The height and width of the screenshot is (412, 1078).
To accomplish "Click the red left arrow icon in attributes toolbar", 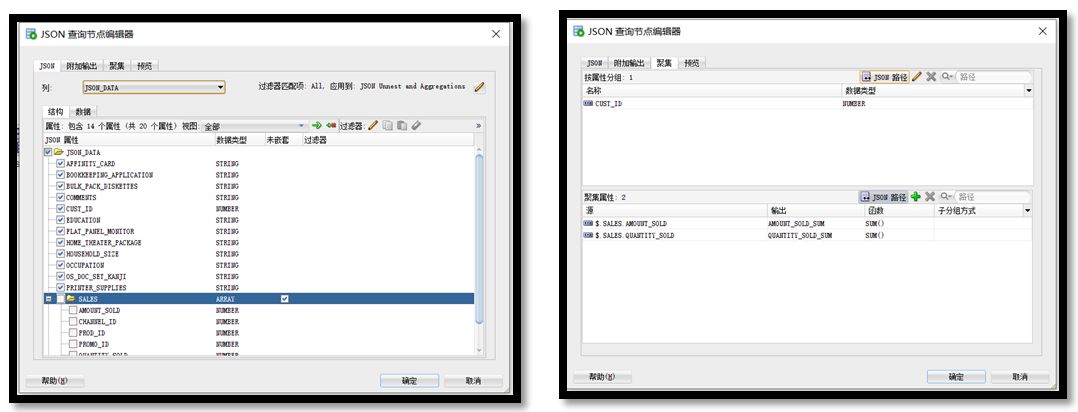I will [331, 126].
